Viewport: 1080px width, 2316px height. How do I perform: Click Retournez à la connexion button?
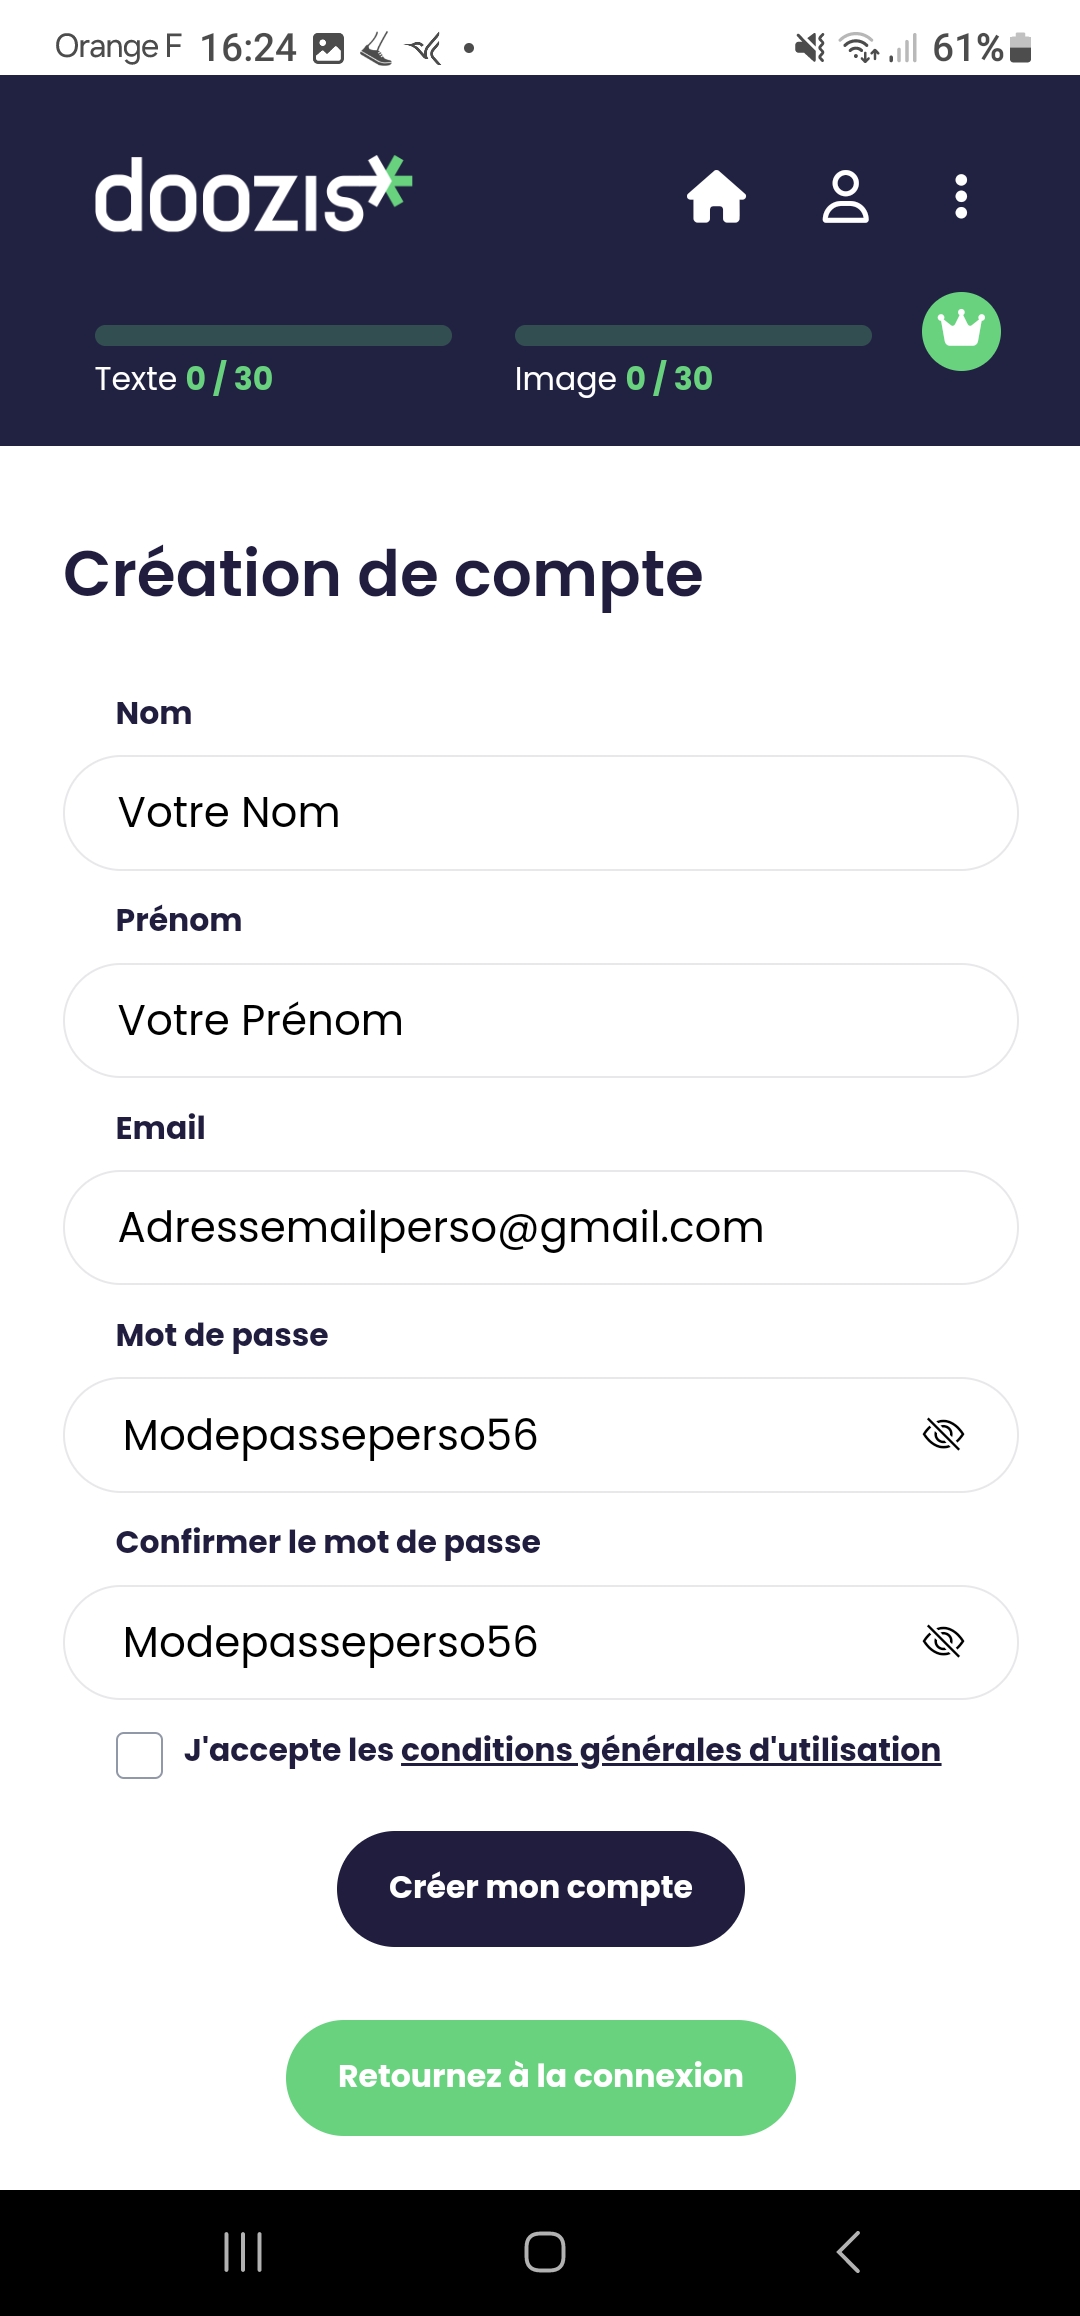541,2077
